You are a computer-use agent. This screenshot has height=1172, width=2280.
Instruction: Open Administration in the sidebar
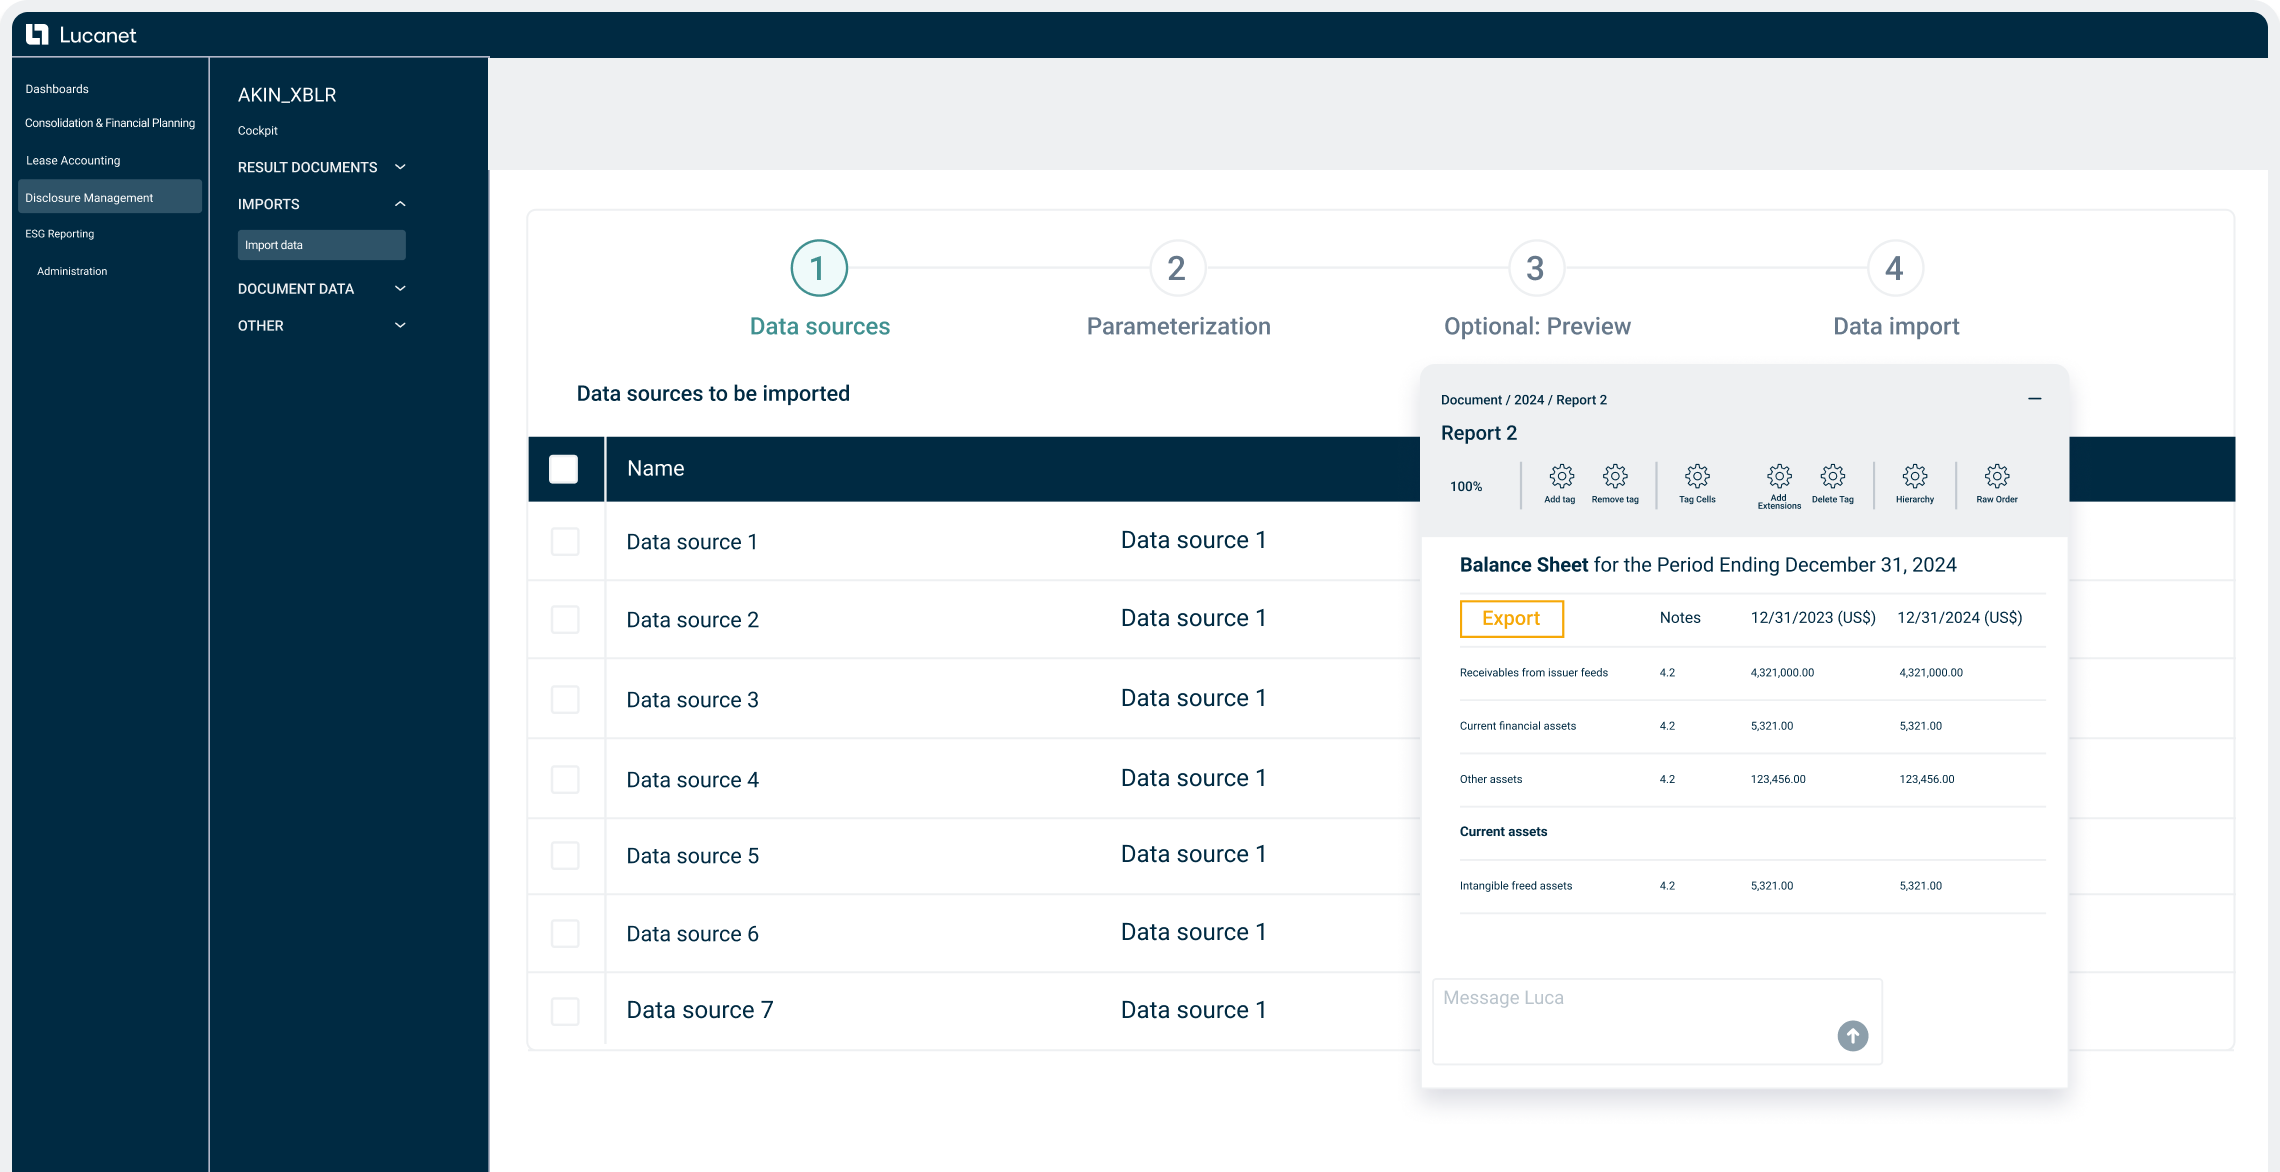click(x=72, y=271)
